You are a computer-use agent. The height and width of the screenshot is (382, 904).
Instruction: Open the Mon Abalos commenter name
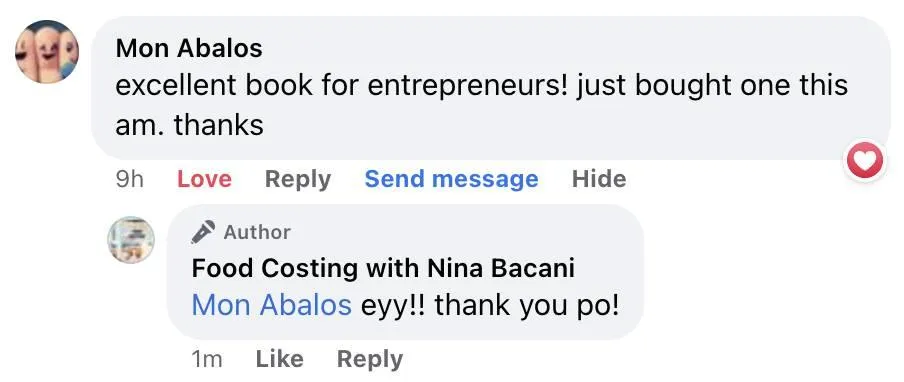[x=189, y=48]
